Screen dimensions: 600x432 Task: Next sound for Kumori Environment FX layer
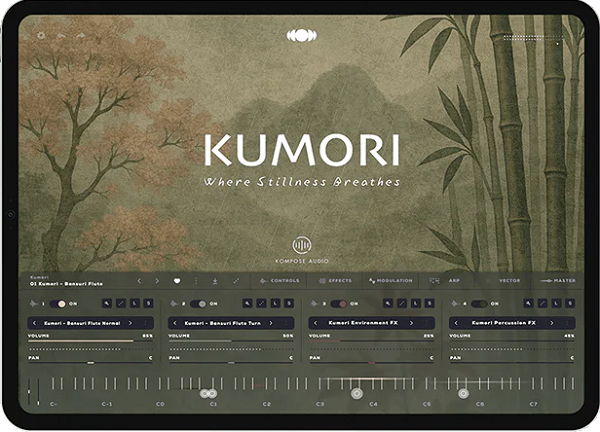[411, 323]
